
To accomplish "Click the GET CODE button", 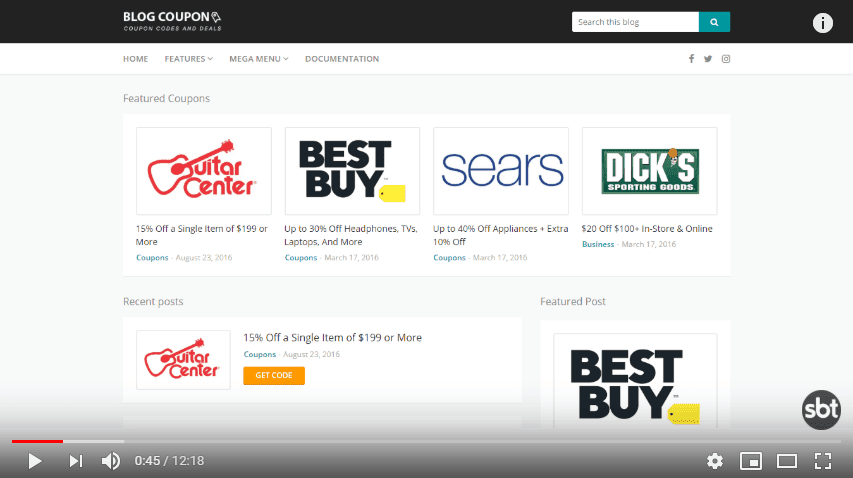I will (x=274, y=375).
